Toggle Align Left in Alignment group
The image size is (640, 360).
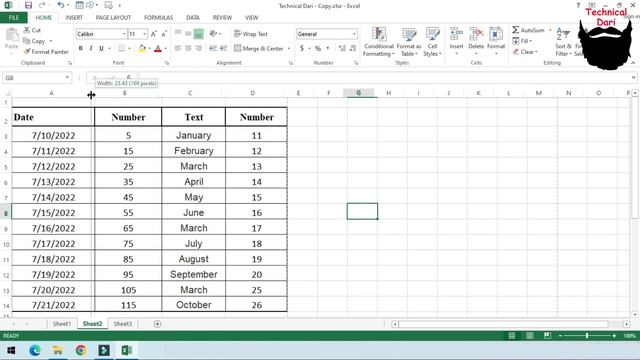point(178,48)
